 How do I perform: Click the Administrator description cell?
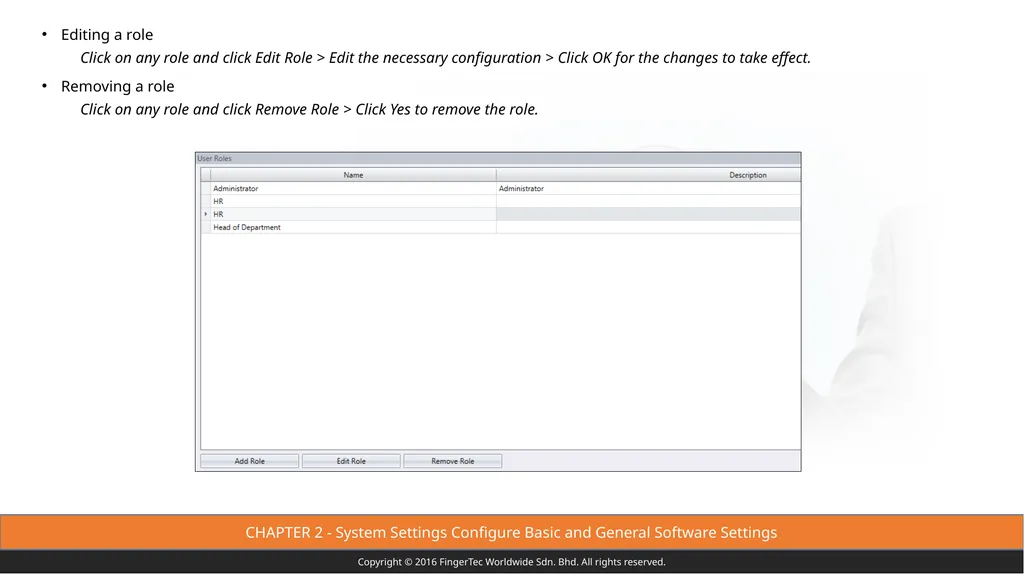tap(648, 188)
